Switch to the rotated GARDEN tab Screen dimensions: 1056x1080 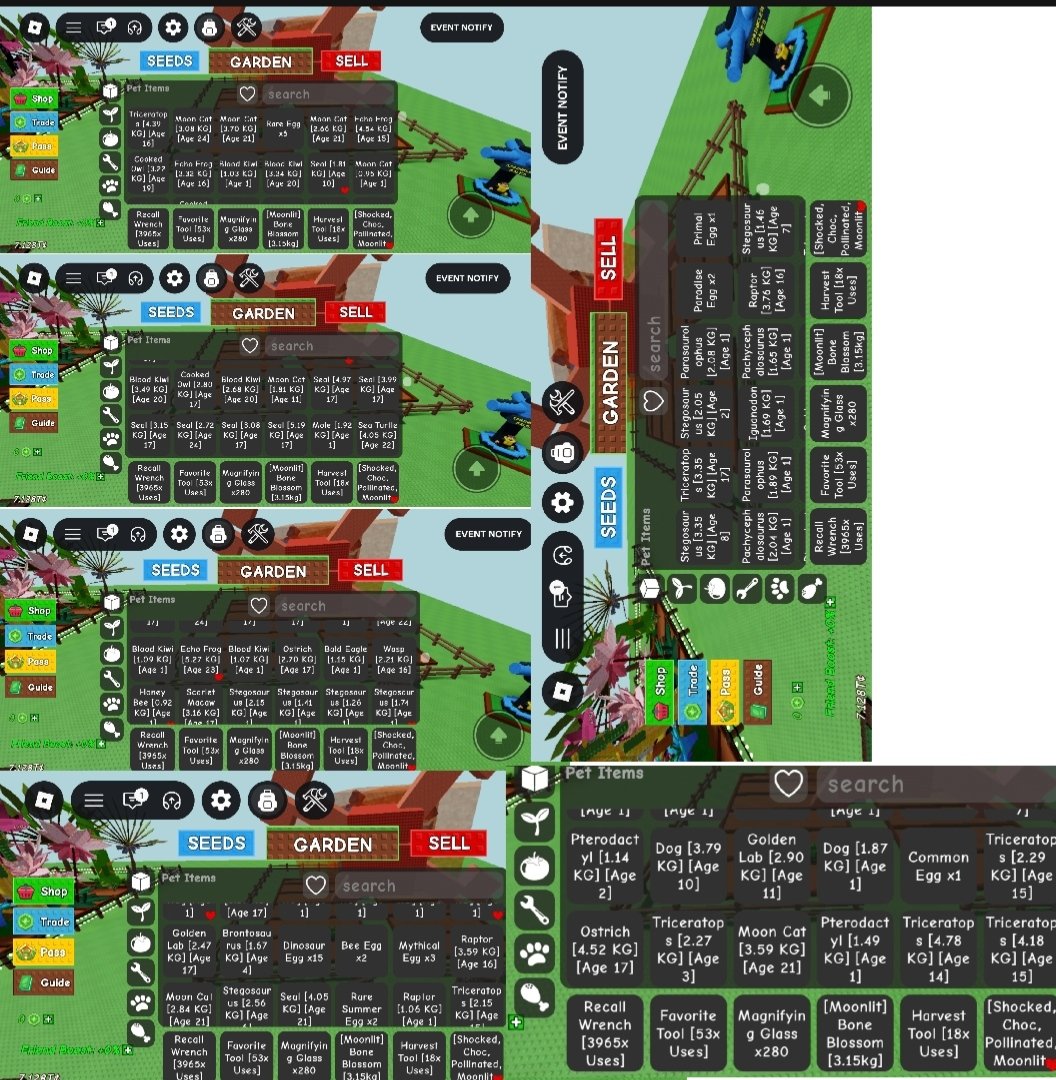[609, 382]
